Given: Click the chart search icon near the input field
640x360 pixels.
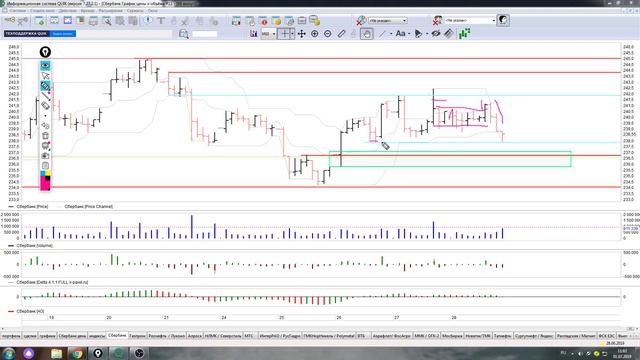Looking at the screenshot, I should coord(184,34).
